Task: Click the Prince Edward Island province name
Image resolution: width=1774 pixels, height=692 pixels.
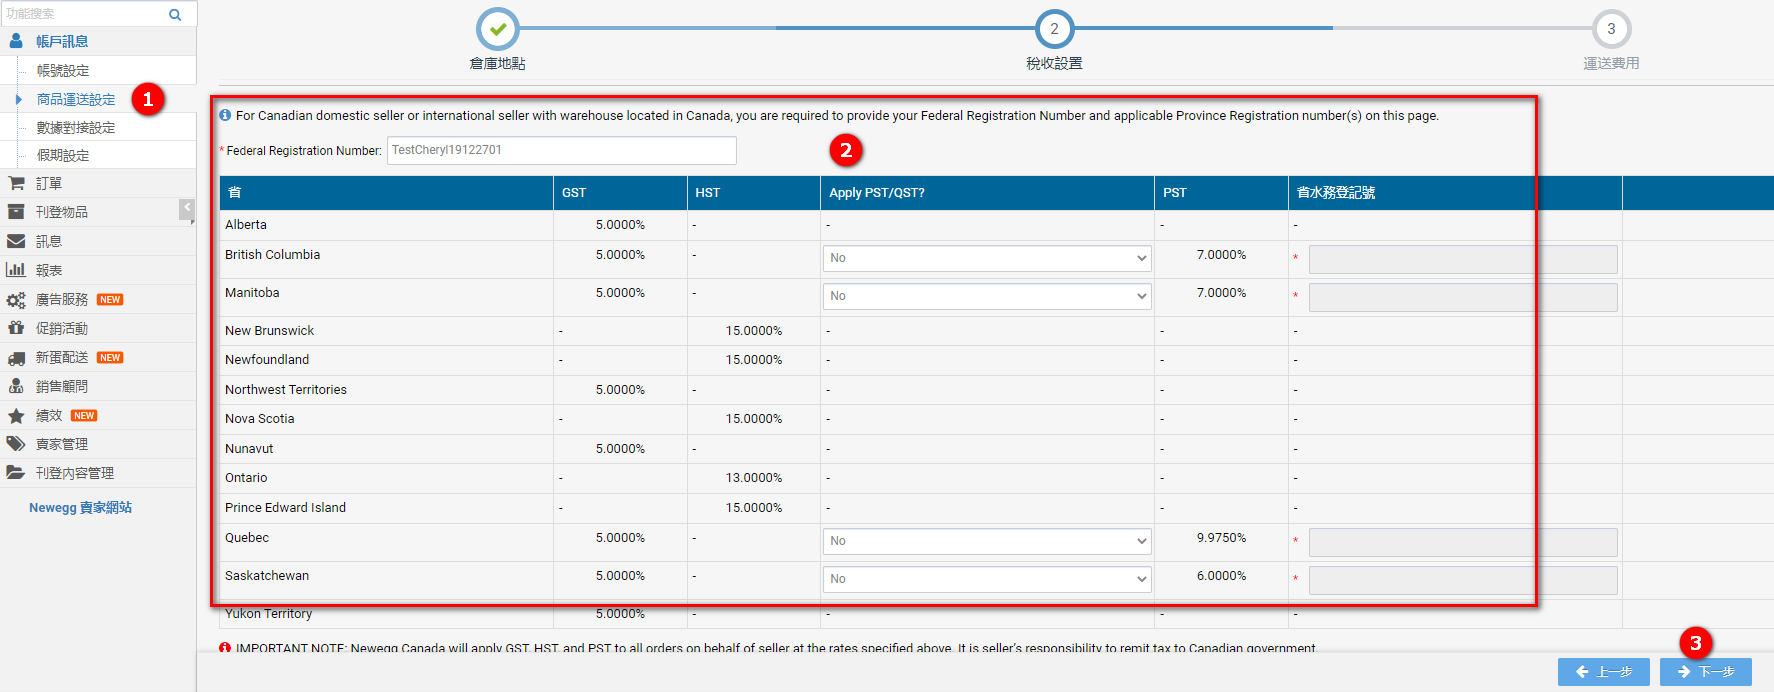Action: [286, 508]
